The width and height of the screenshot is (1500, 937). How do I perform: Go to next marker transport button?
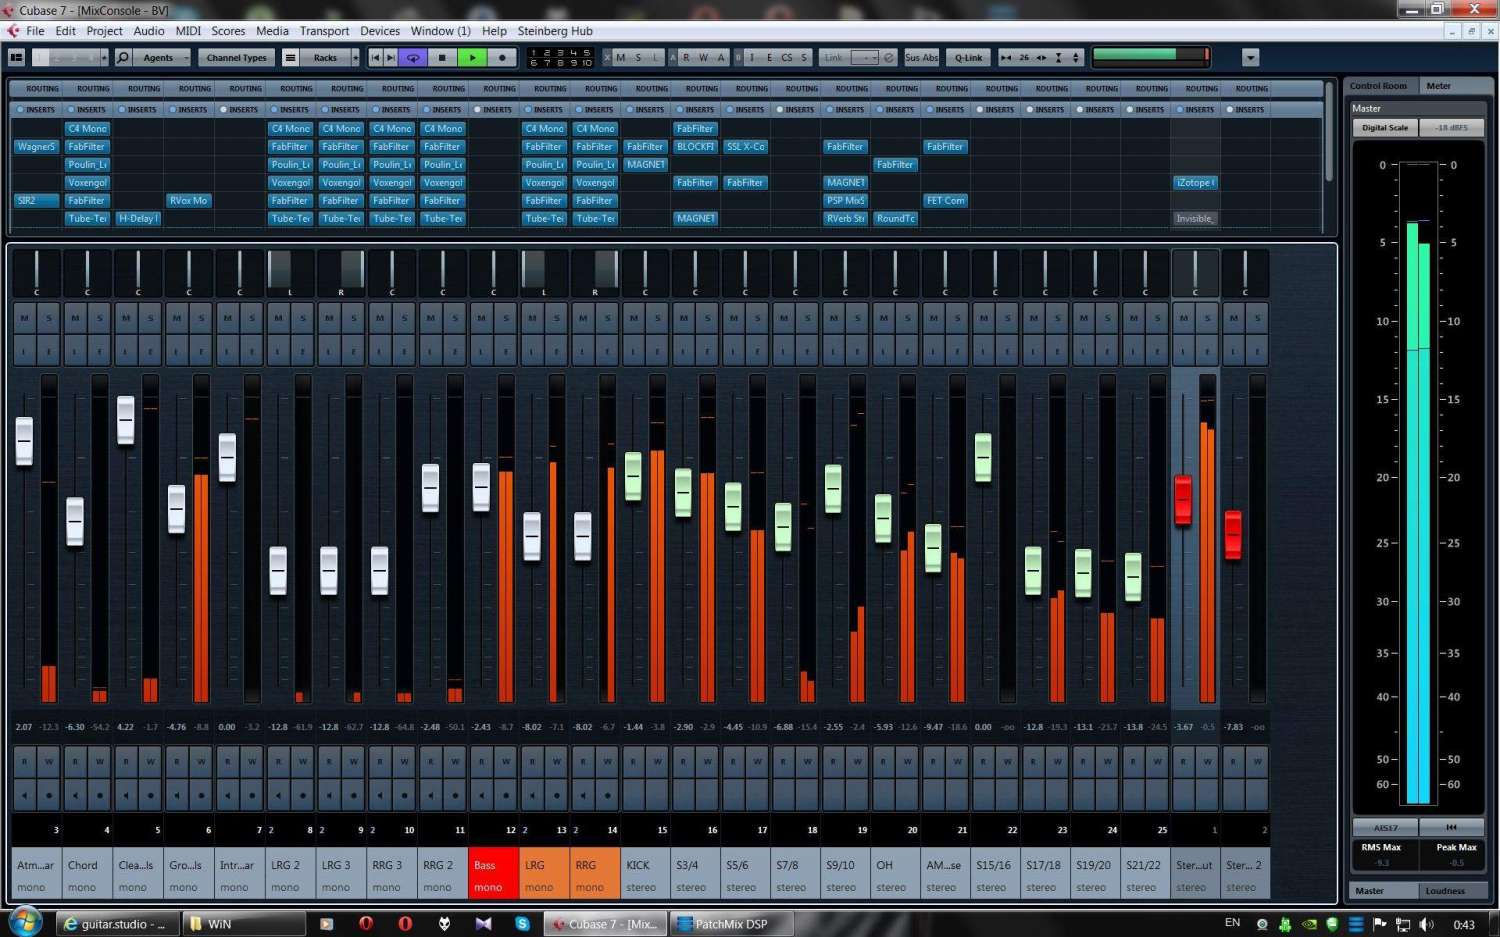(391, 57)
